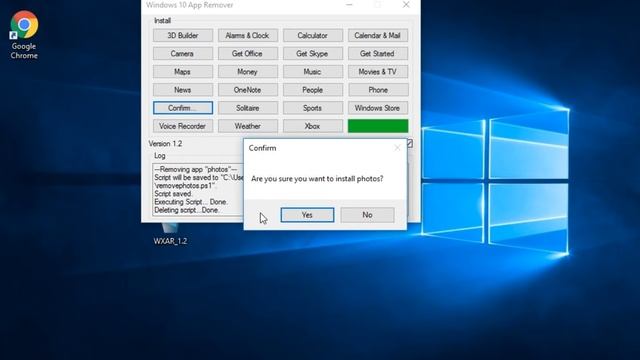640x360 pixels.
Task: Click the Windows Store button
Action: click(x=378, y=108)
